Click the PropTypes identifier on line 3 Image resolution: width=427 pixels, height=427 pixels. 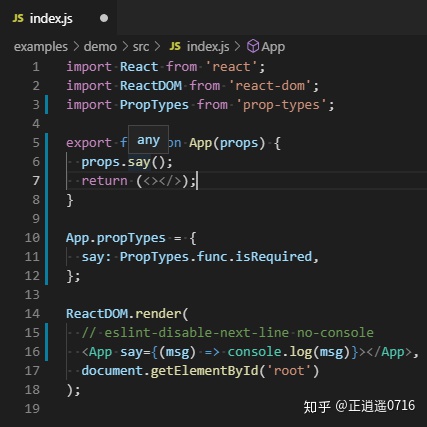point(154,105)
